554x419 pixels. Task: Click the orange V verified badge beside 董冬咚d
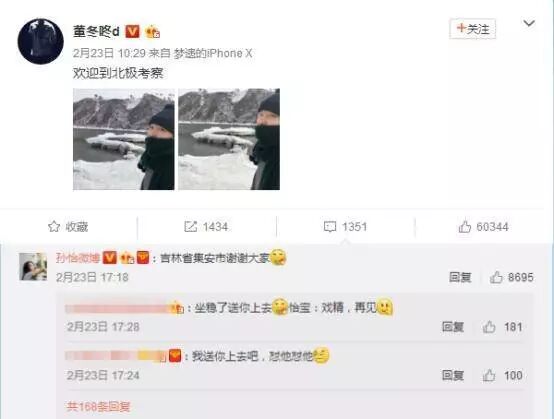pos(133,31)
